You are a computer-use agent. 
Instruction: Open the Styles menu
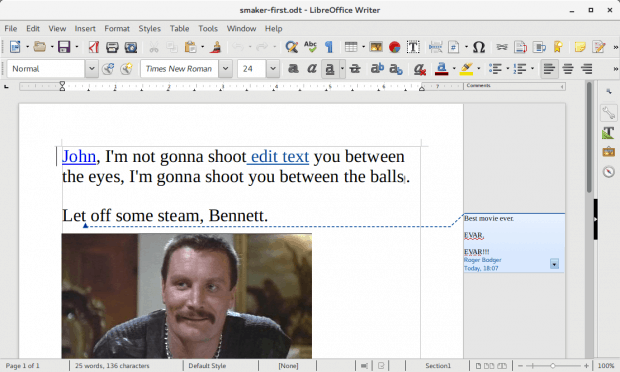(149, 28)
